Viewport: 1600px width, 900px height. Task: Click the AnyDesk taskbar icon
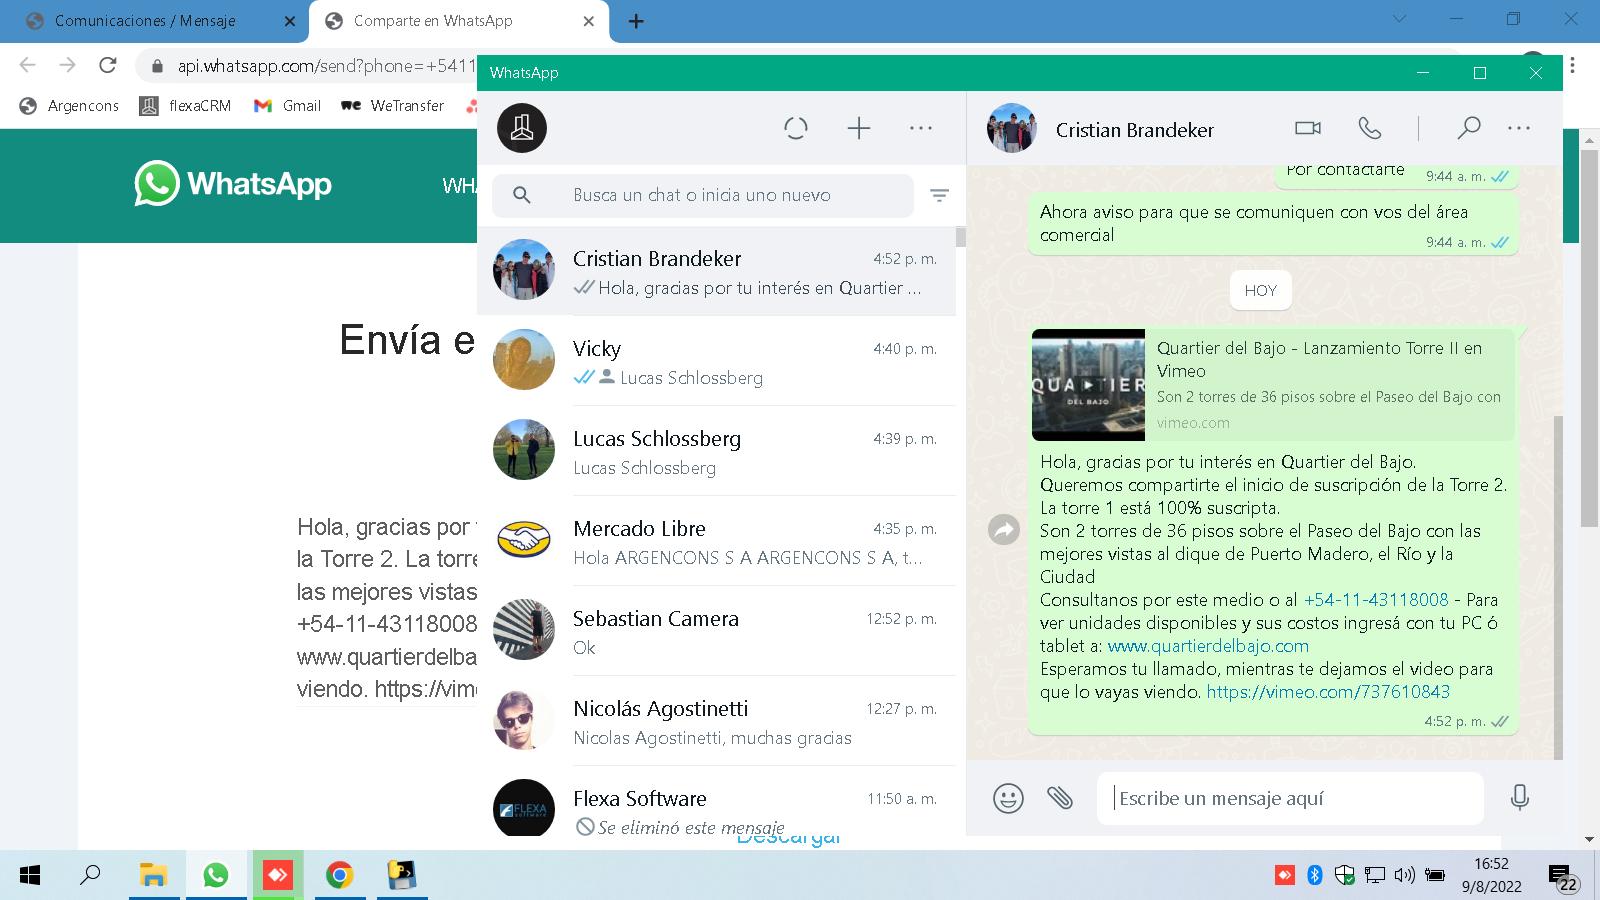pos(277,875)
